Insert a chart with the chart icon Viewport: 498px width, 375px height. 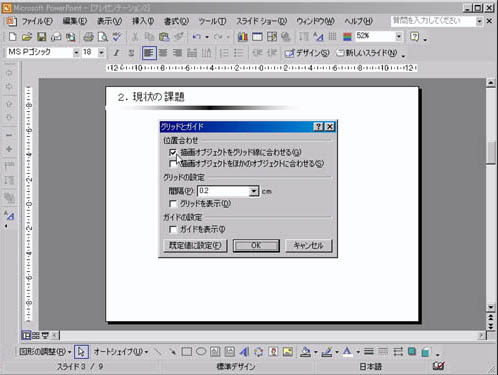243,36
